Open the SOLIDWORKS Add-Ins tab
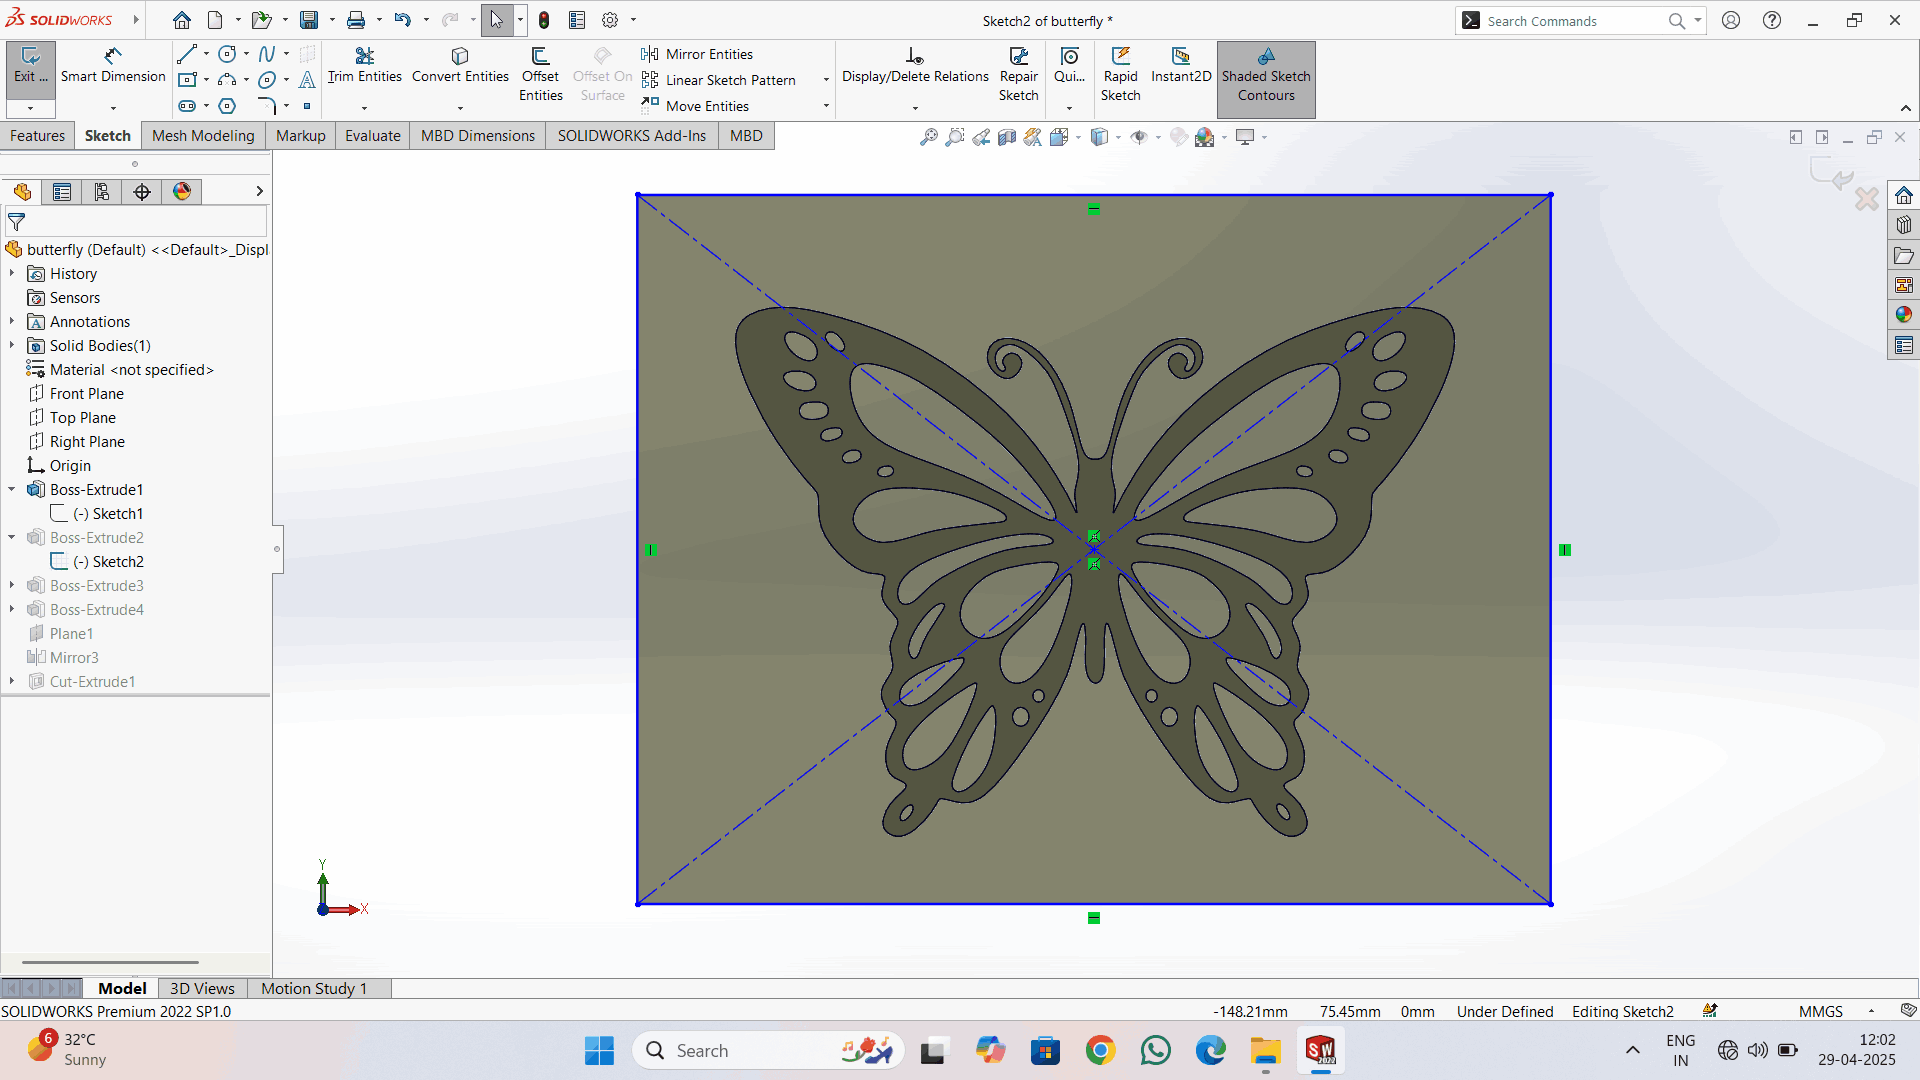Viewport: 1920px width, 1080px height. coord(632,136)
